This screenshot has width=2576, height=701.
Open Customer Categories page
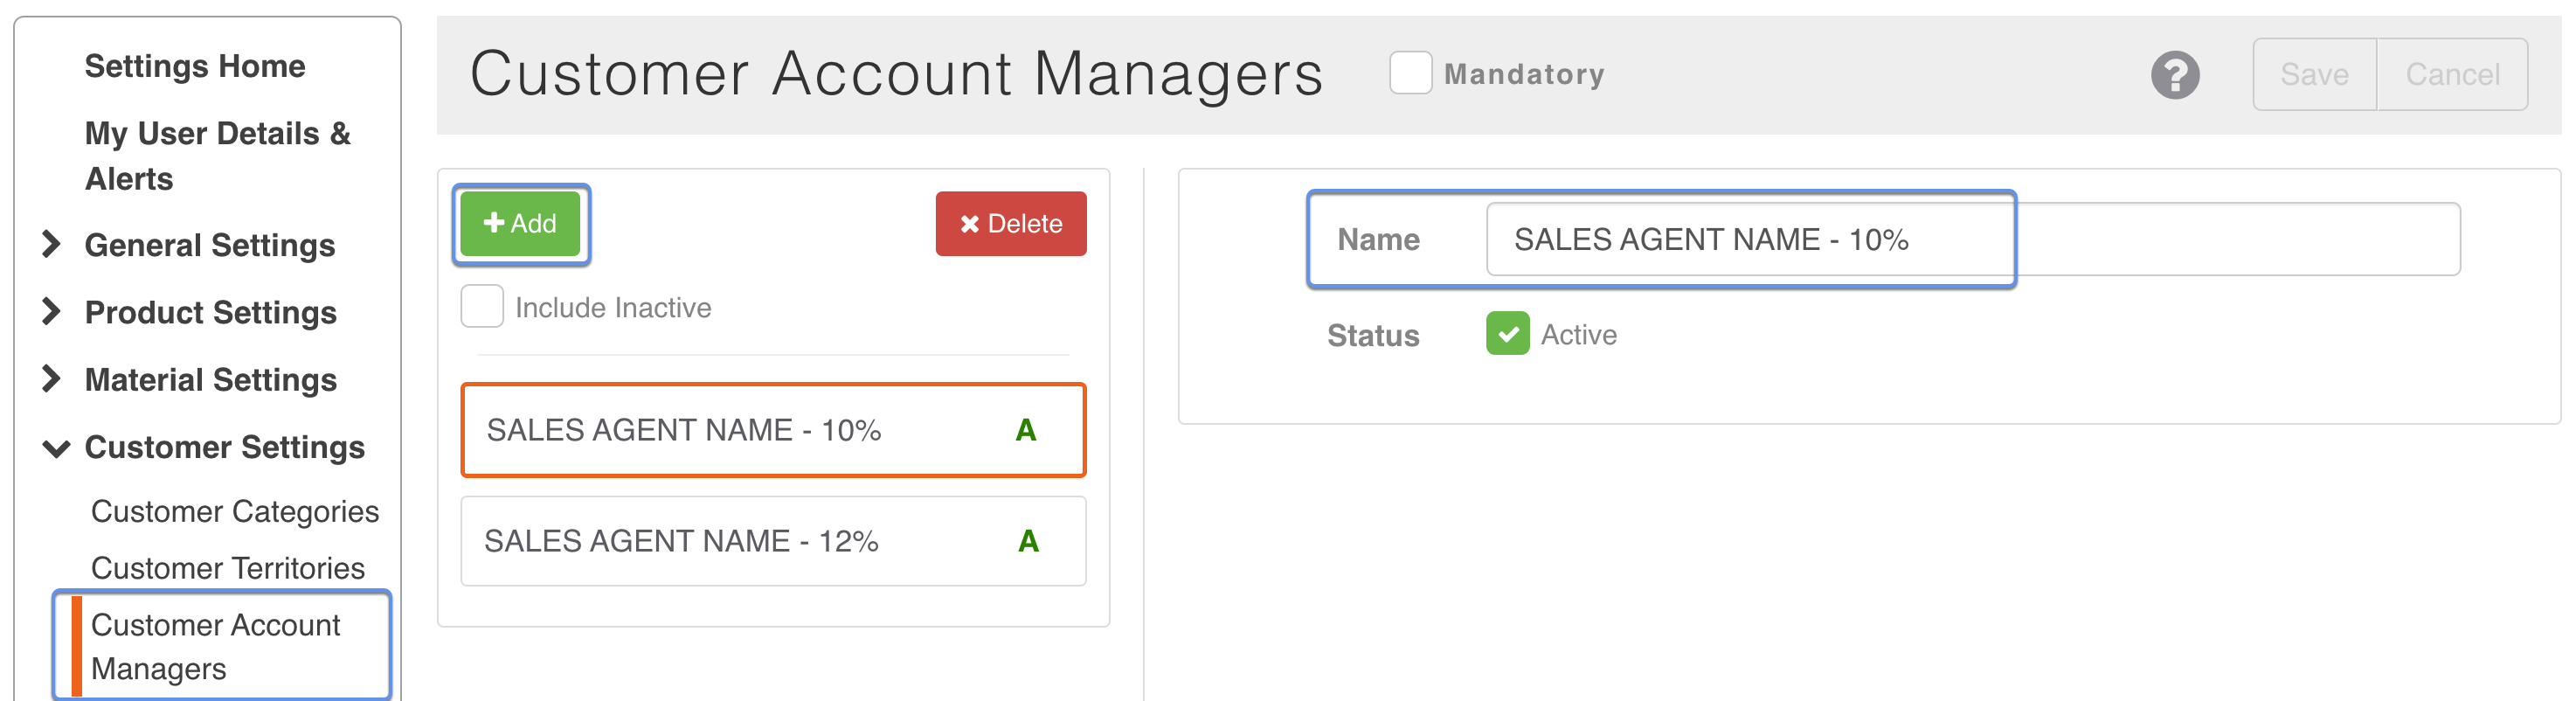(x=234, y=511)
